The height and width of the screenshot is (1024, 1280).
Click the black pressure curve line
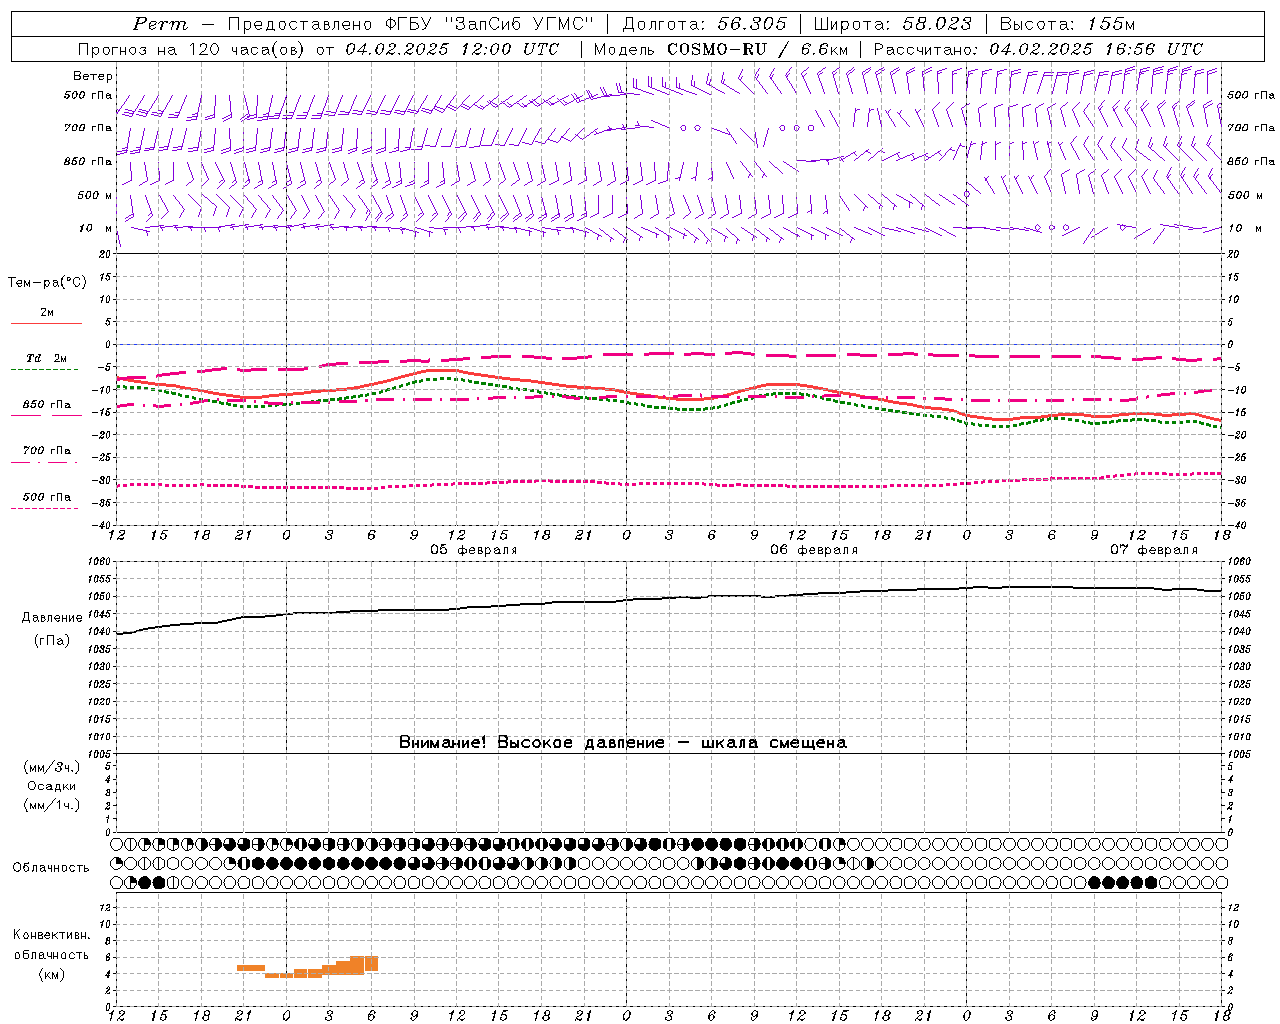[x=668, y=599]
